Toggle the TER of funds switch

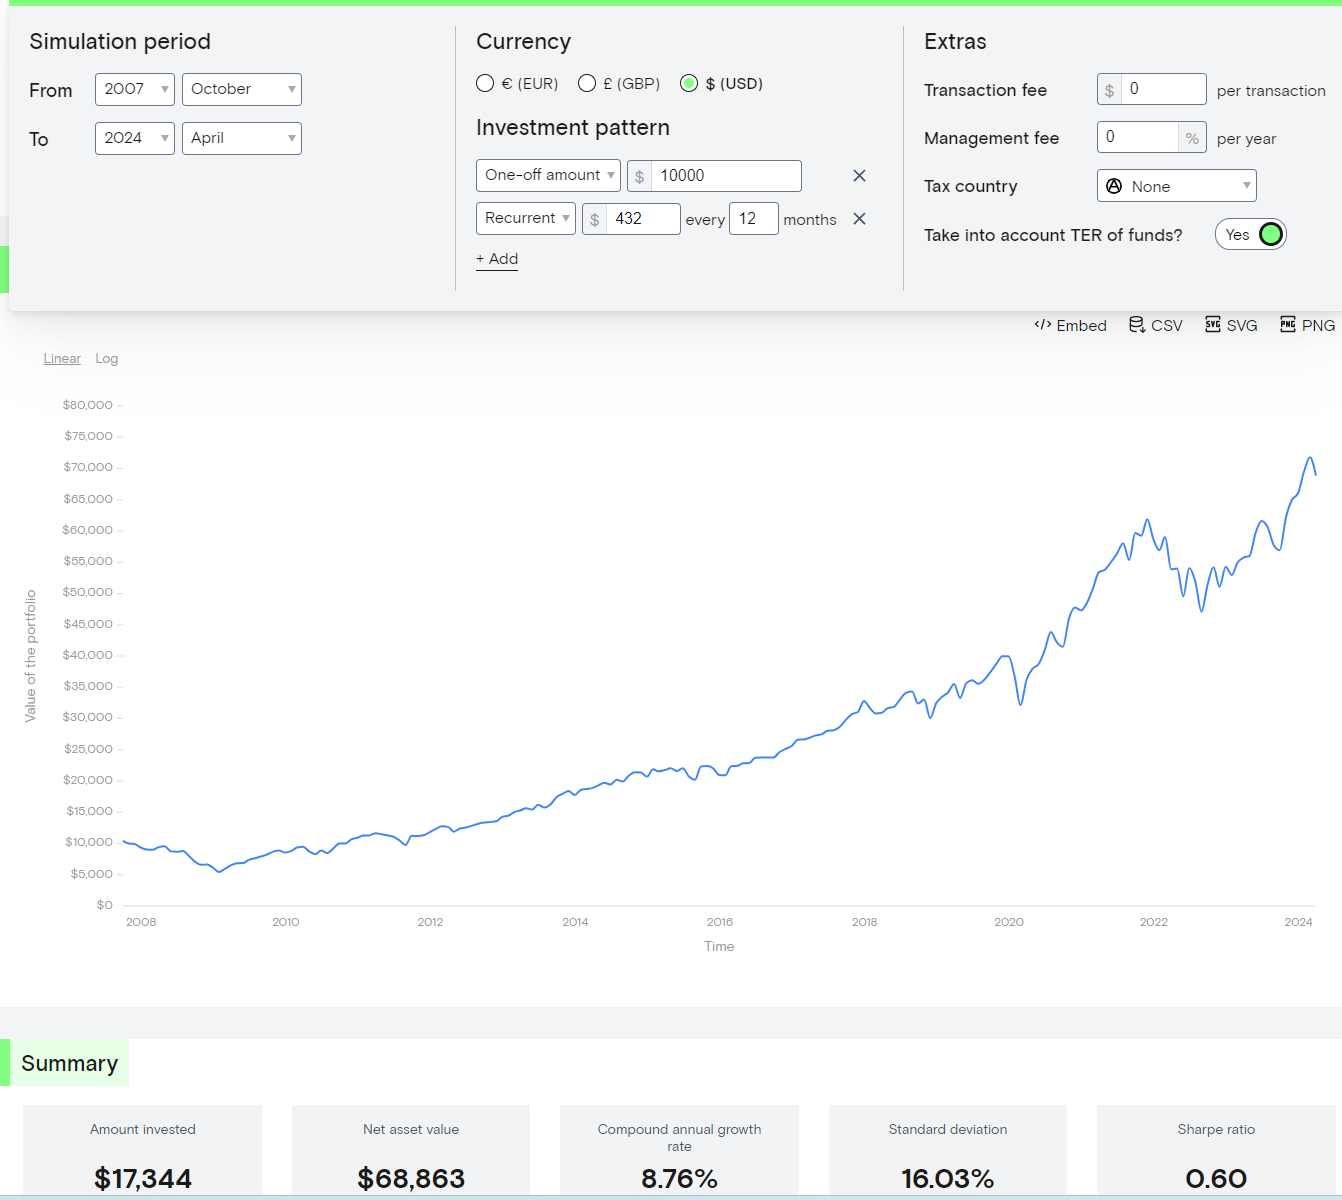(x=1251, y=234)
